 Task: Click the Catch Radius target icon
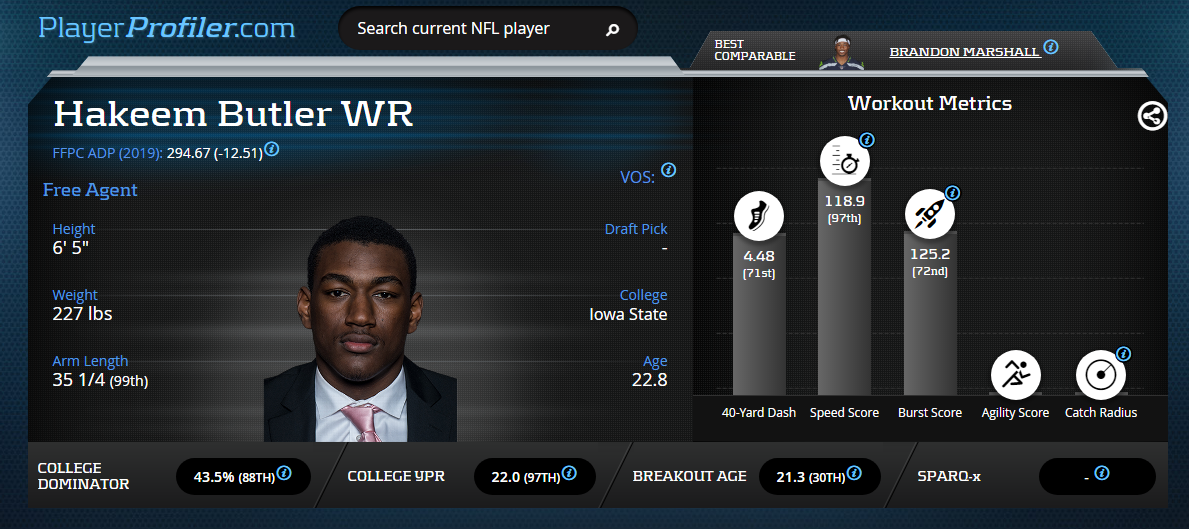[1100, 374]
